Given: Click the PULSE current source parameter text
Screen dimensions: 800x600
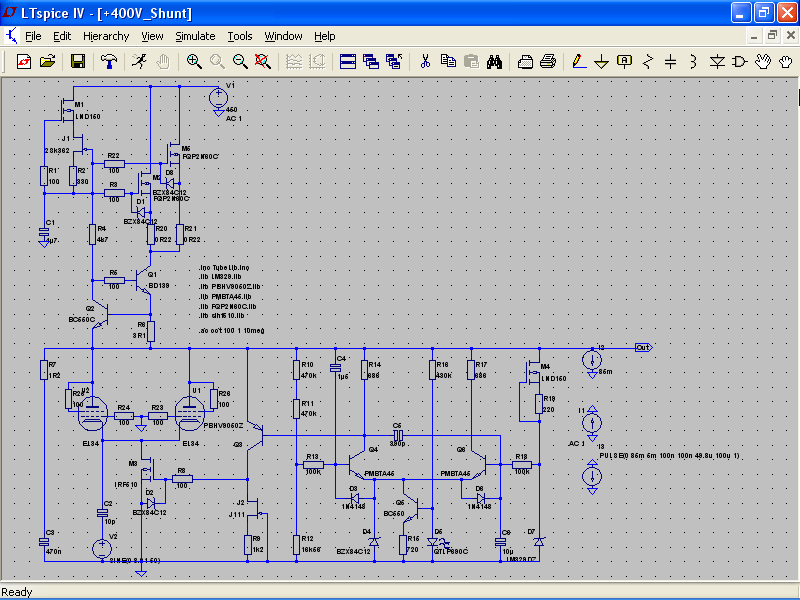Looking at the screenshot, I should [x=669, y=456].
